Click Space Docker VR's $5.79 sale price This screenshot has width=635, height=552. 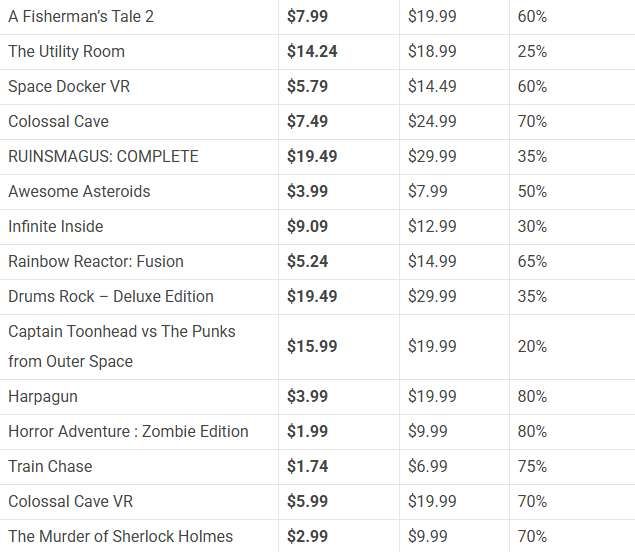tap(307, 87)
